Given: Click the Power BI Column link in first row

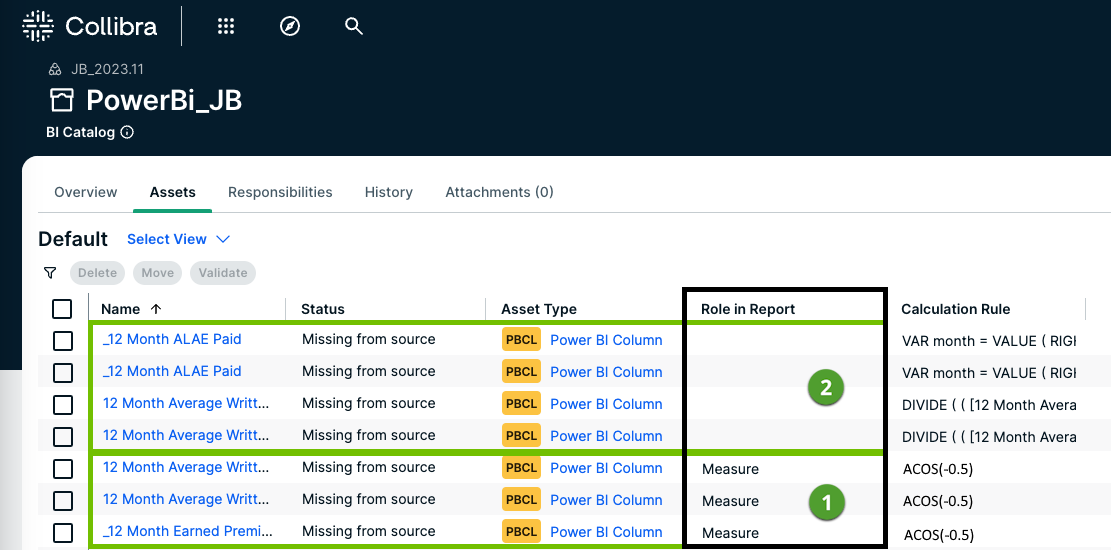Looking at the screenshot, I should 606,340.
